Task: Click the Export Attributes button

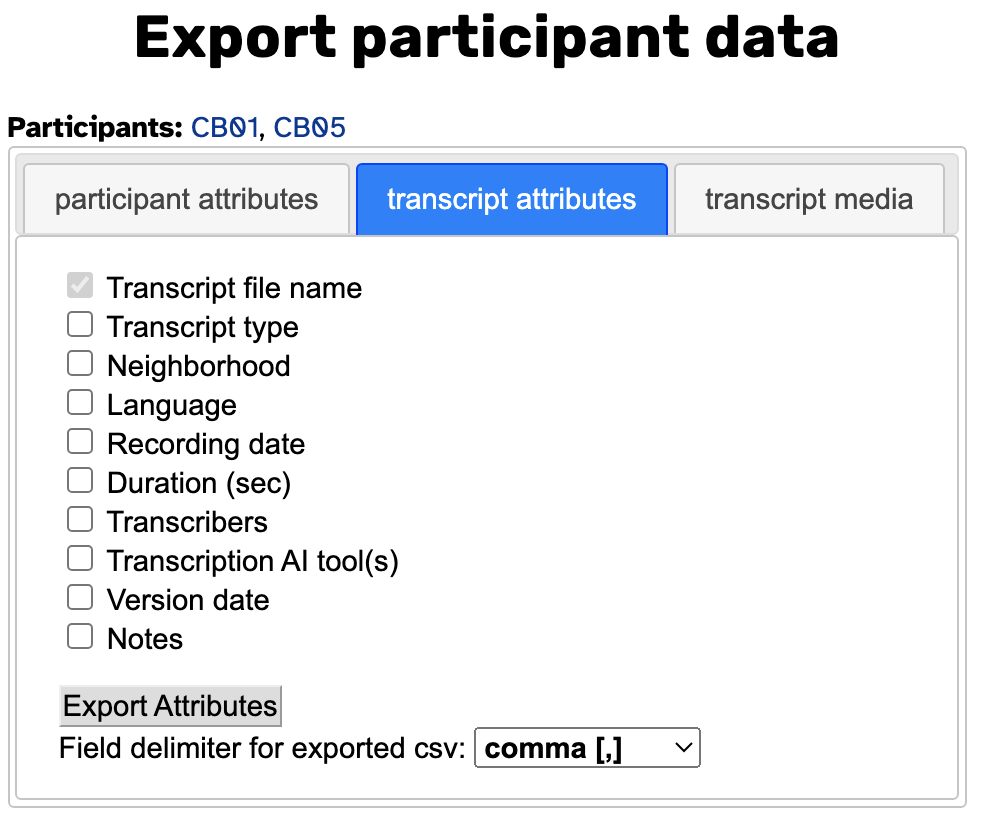Action: coord(170,706)
